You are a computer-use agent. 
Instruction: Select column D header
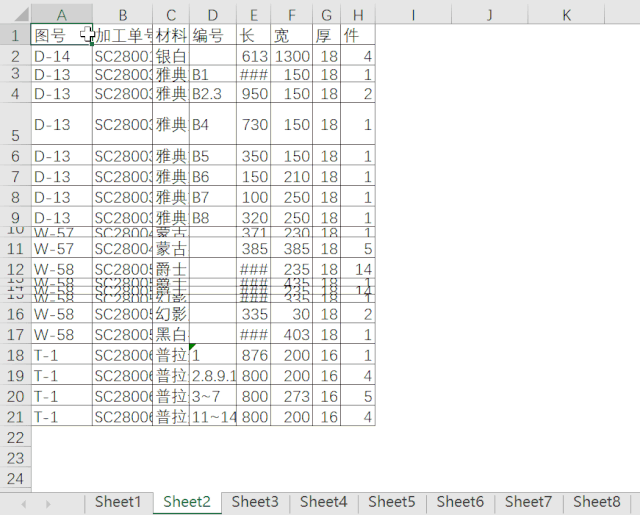[x=213, y=15]
